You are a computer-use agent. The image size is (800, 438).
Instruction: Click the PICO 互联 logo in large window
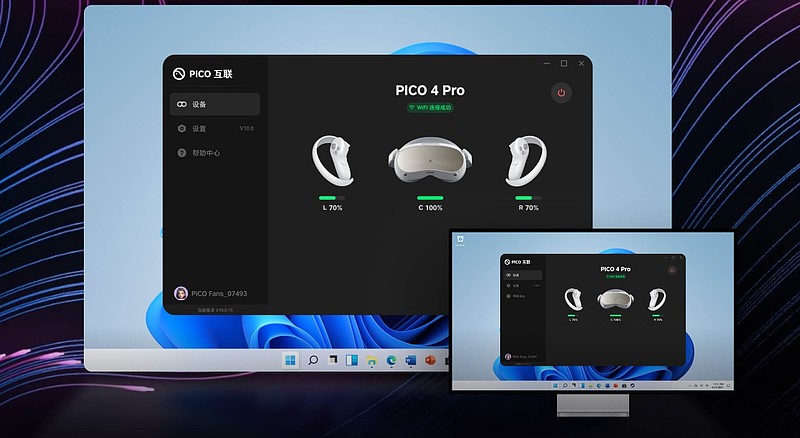coord(203,74)
